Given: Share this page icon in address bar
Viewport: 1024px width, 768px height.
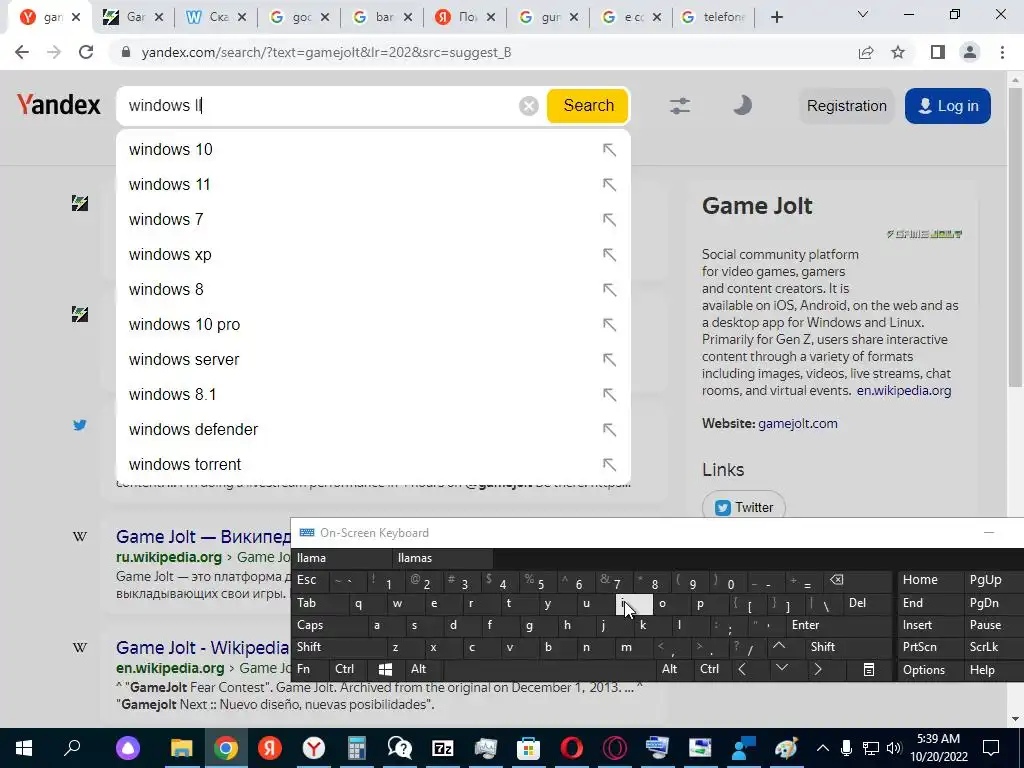Looking at the screenshot, I should click(866, 52).
